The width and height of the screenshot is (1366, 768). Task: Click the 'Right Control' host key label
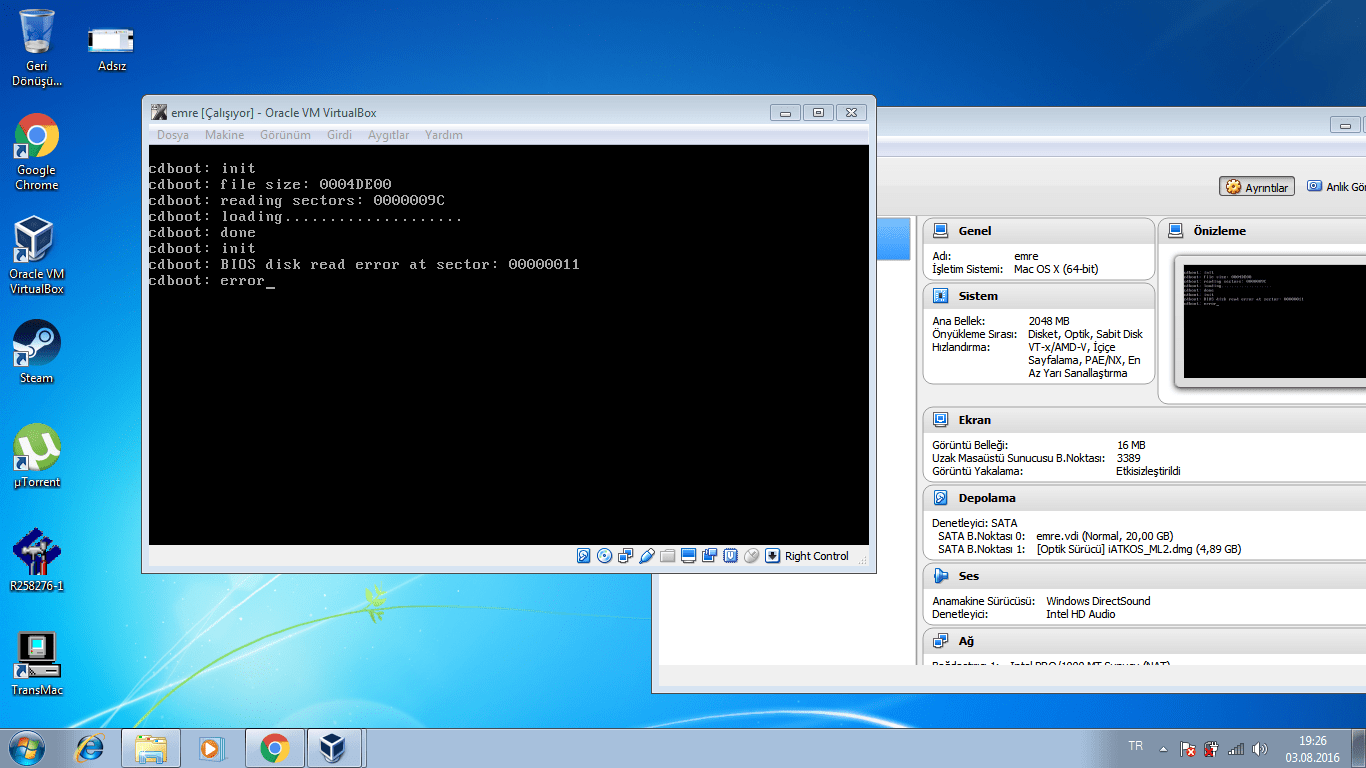tap(816, 556)
